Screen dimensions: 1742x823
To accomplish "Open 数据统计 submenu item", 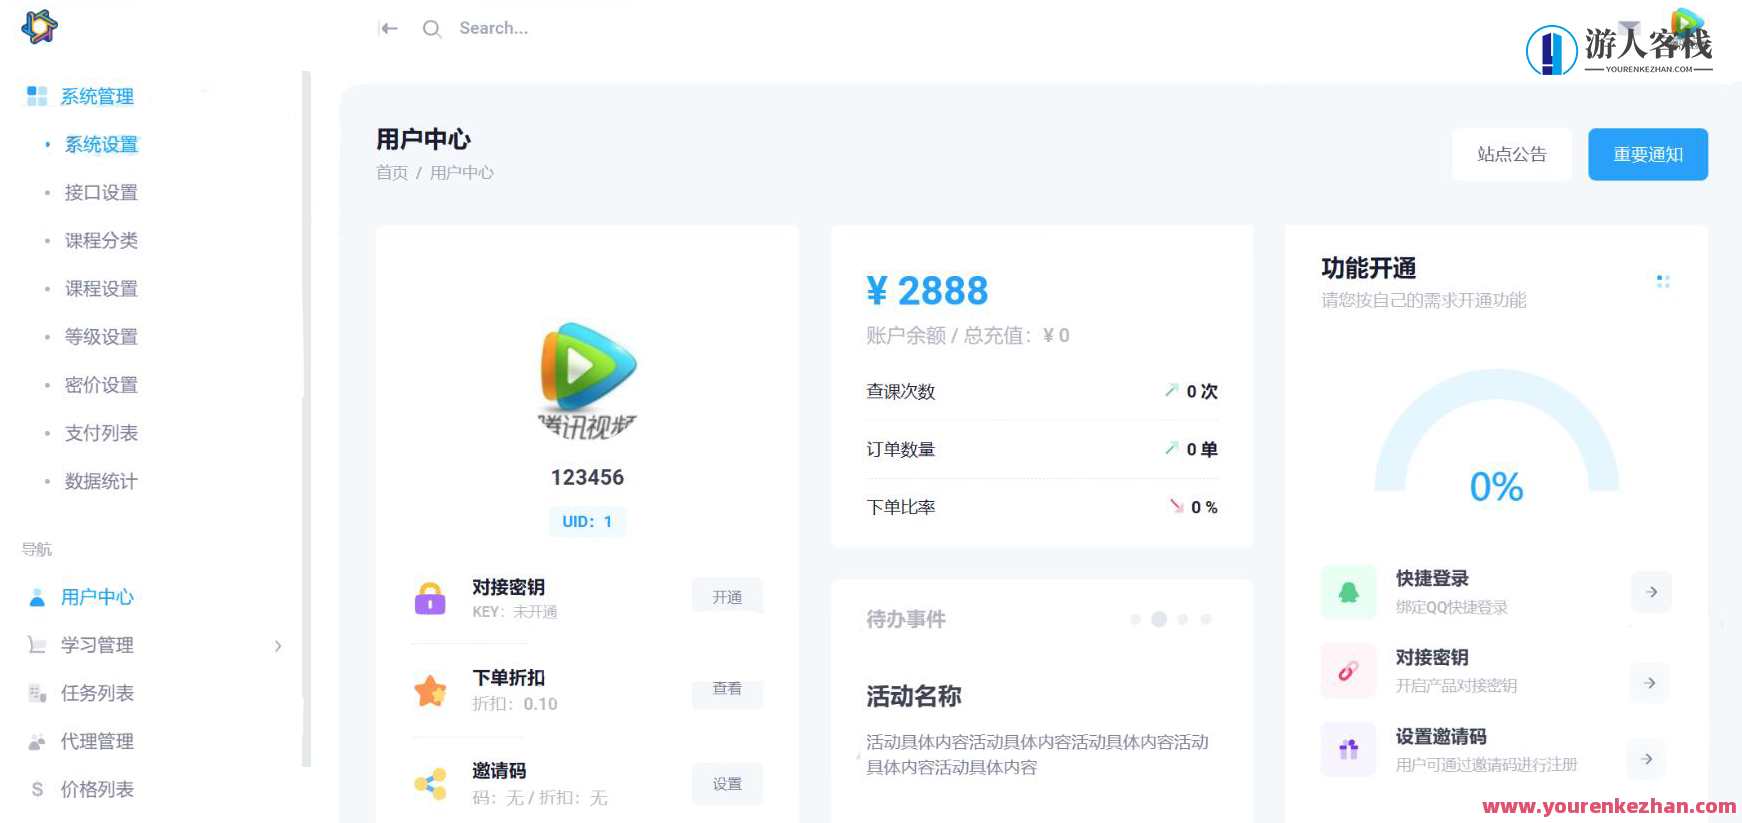I will 101,481.
